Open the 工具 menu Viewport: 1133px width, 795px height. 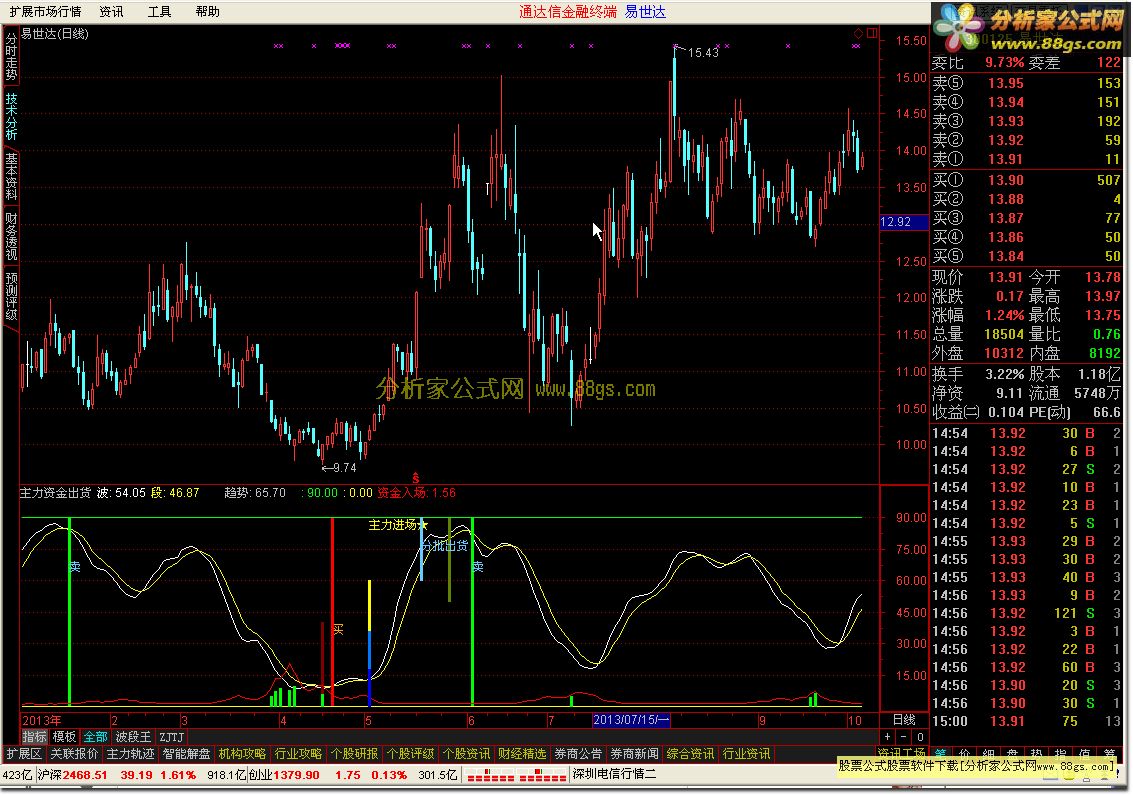(159, 12)
